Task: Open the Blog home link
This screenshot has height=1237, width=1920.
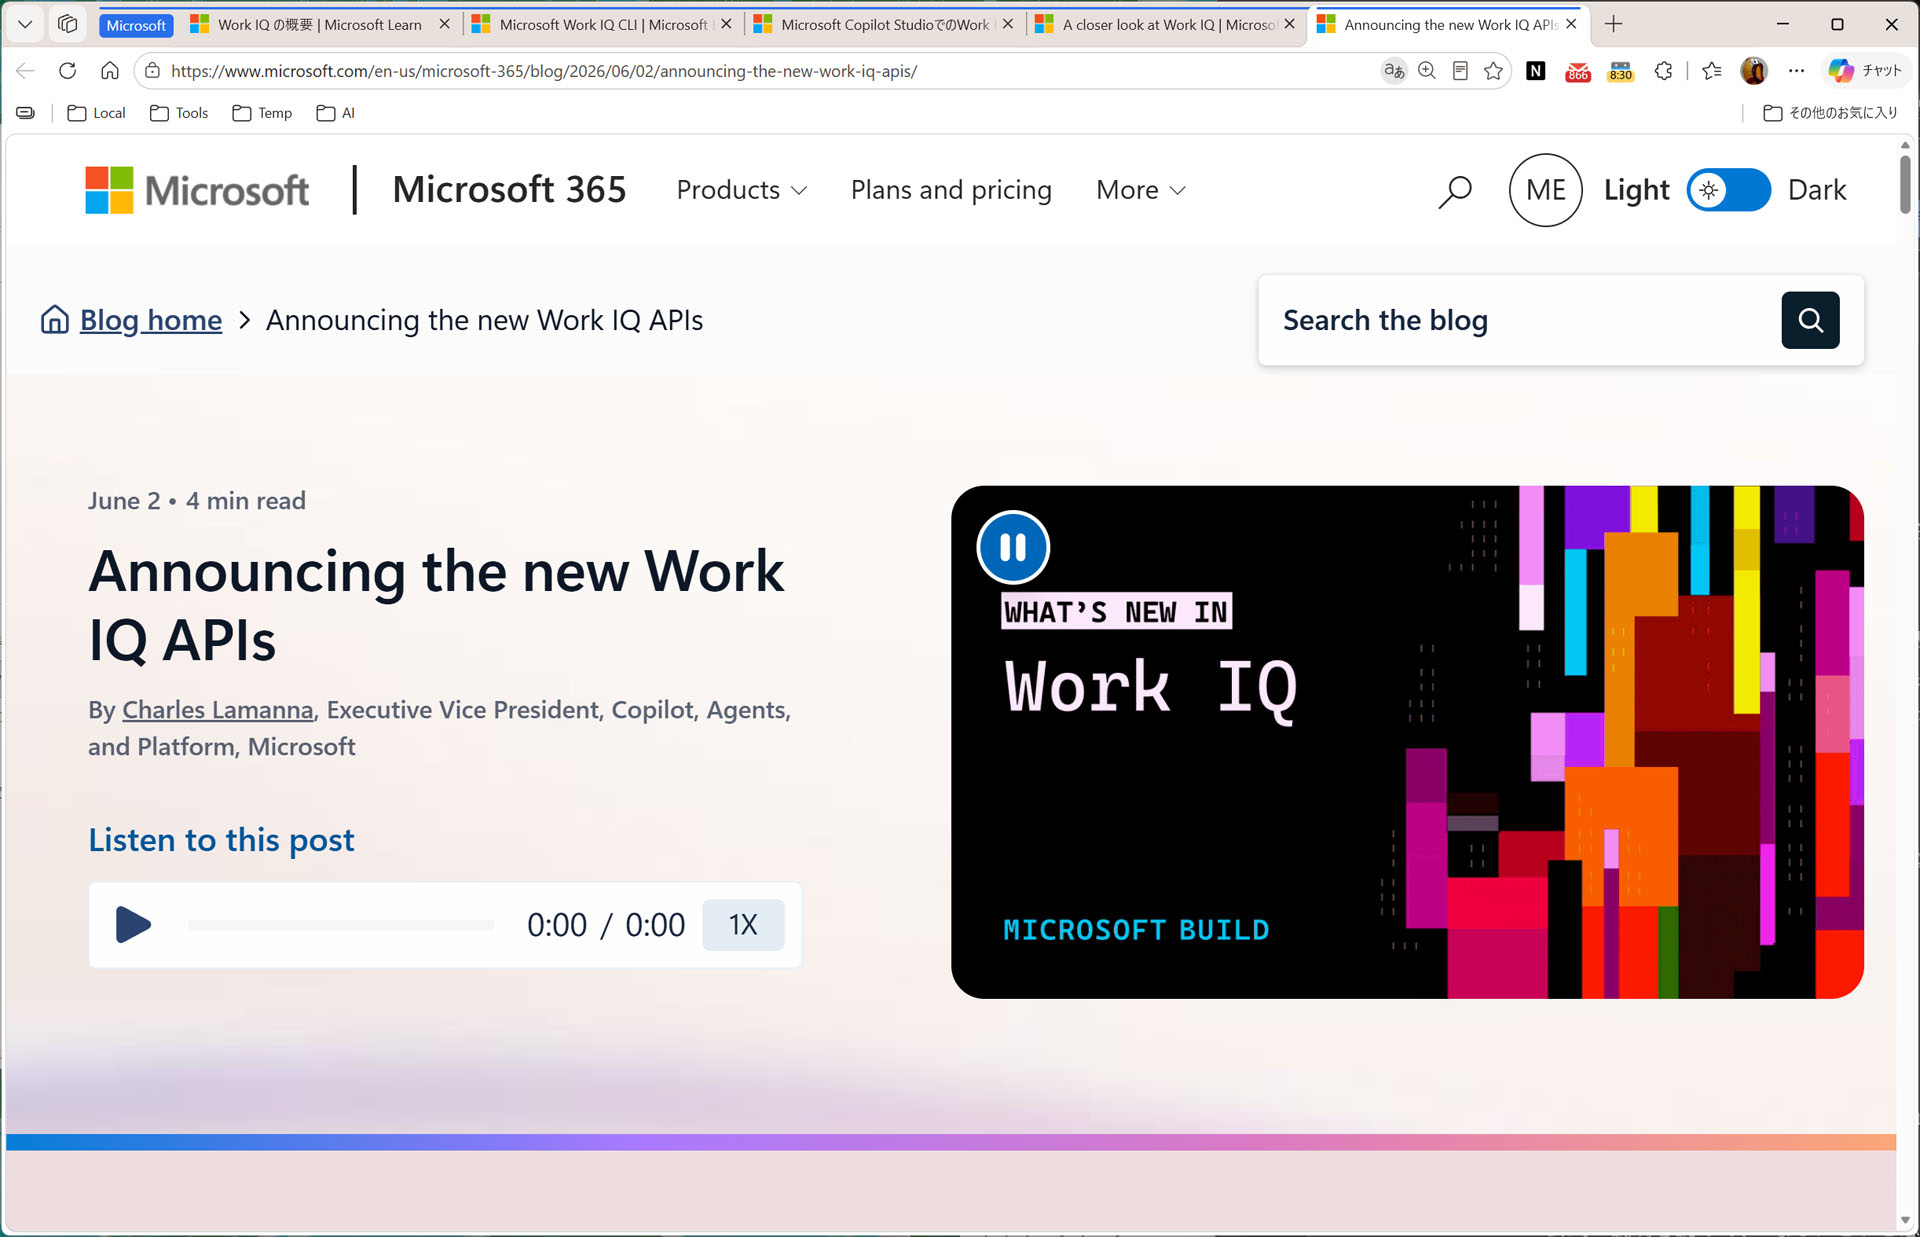Action: [151, 320]
